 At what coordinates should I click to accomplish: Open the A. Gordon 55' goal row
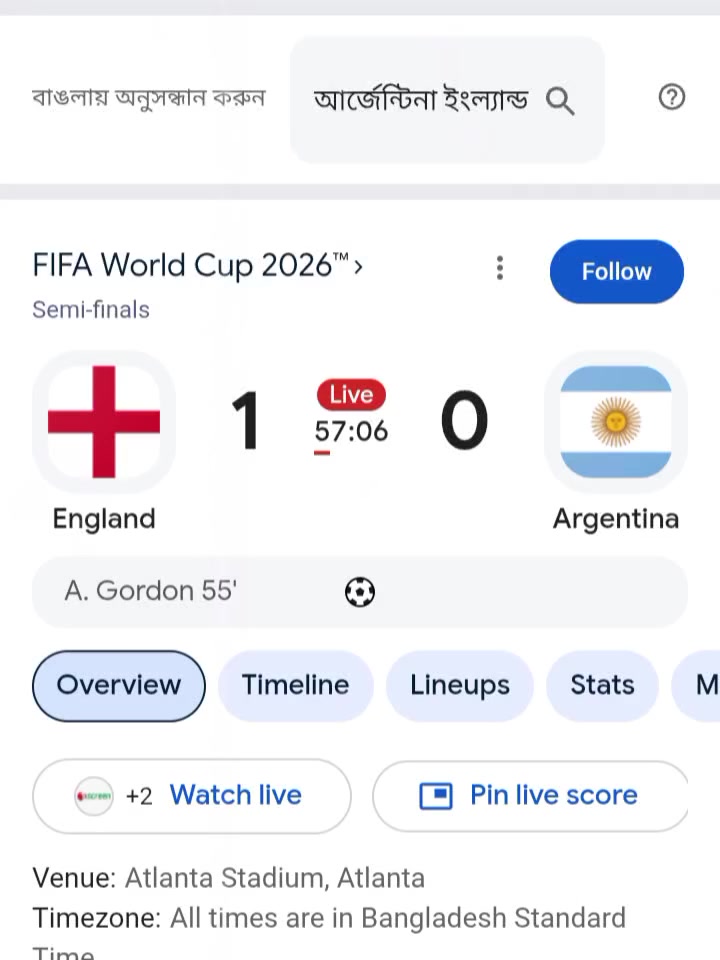[x=360, y=592]
